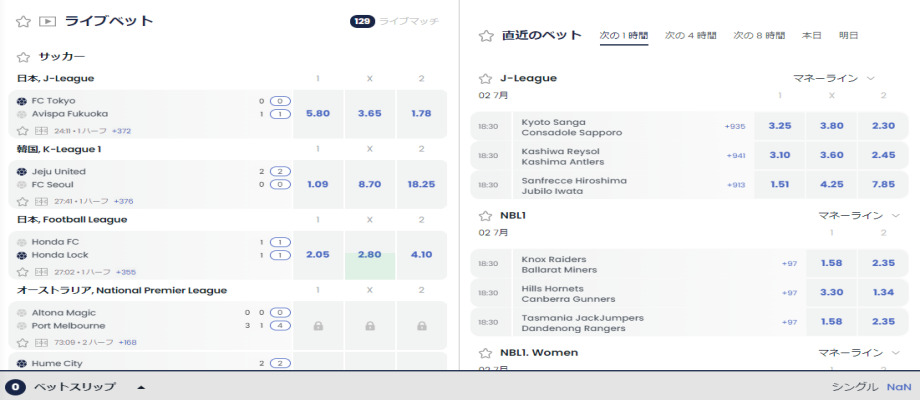
Task: Select the 次の1時間 tab
Action: (x=624, y=36)
